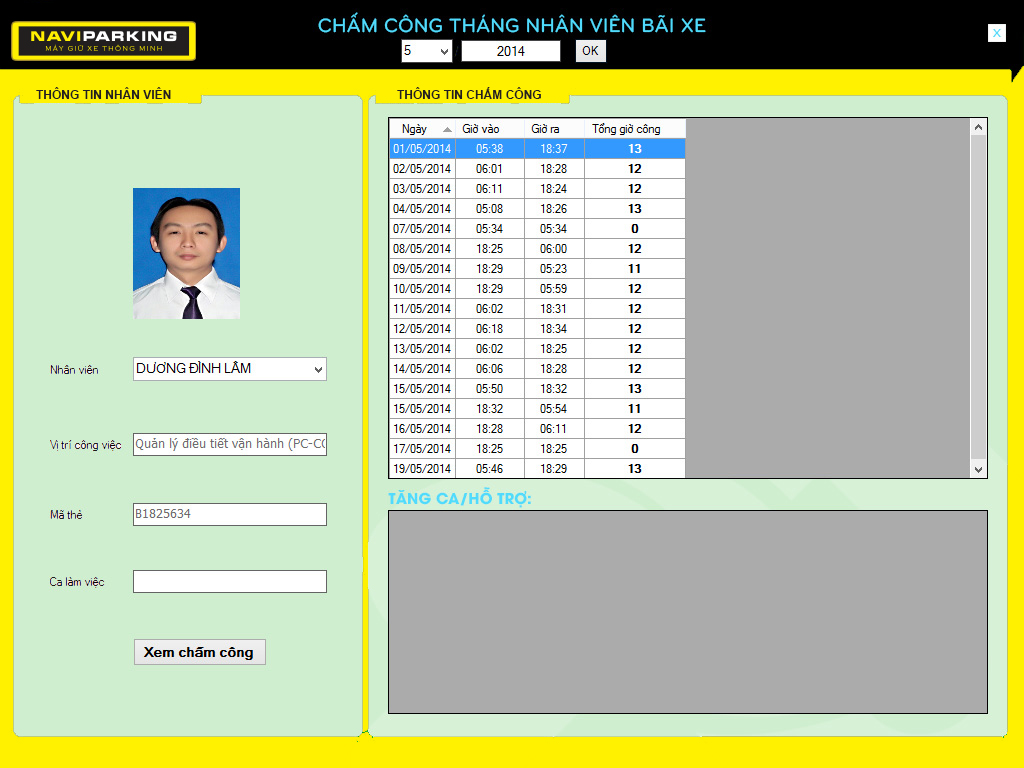Screen dimensions: 1024x768
Task: Click the Vị trí công việc field
Action: (x=229, y=444)
